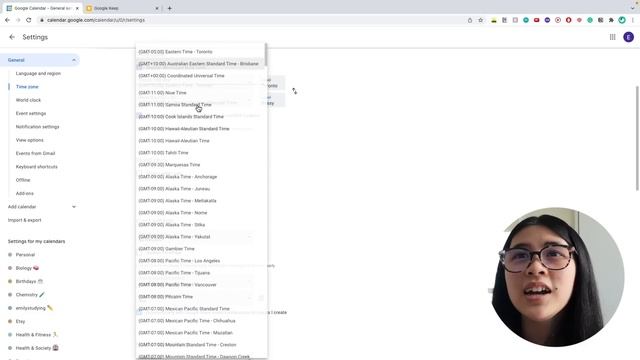Click the time zone list scrollbar
The image size is (640, 360).
click(x=266, y=54)
